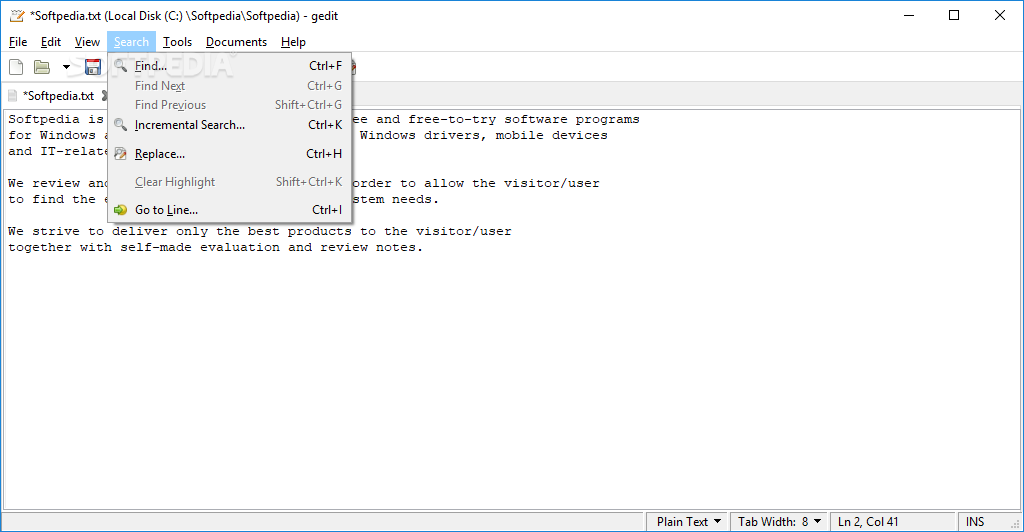This screenshot has height=532, width=1024.
Task: Click the gedit app icon in title bar
Action: [x=17, y=16]
